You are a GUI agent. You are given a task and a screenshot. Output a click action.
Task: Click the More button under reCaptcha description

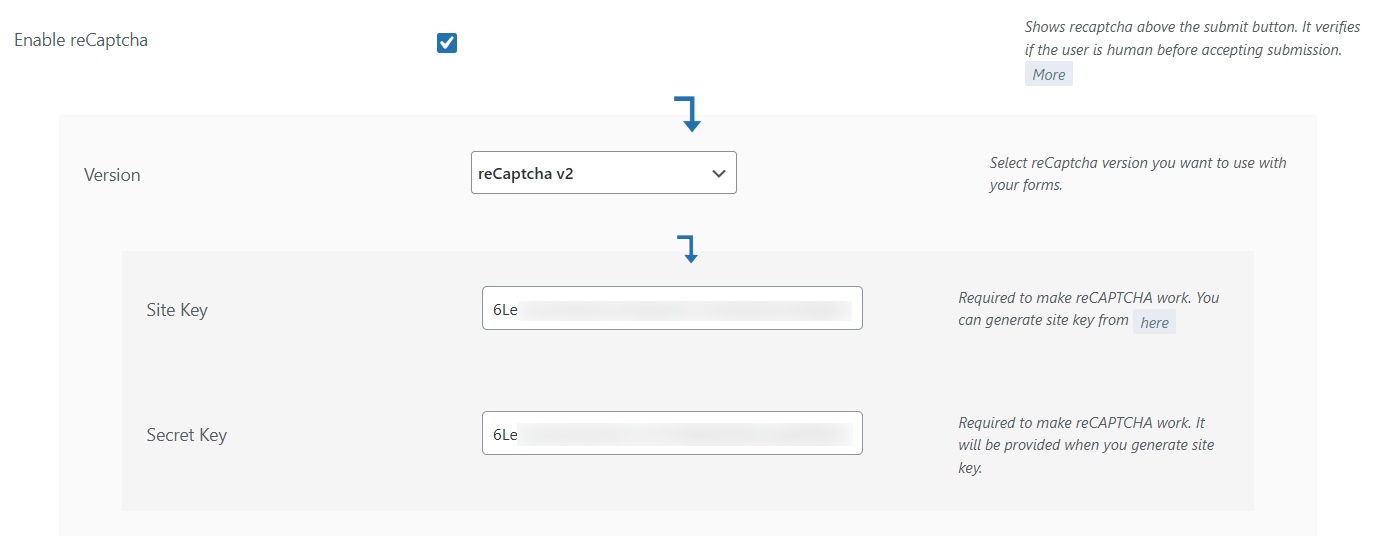[1048, 74]
